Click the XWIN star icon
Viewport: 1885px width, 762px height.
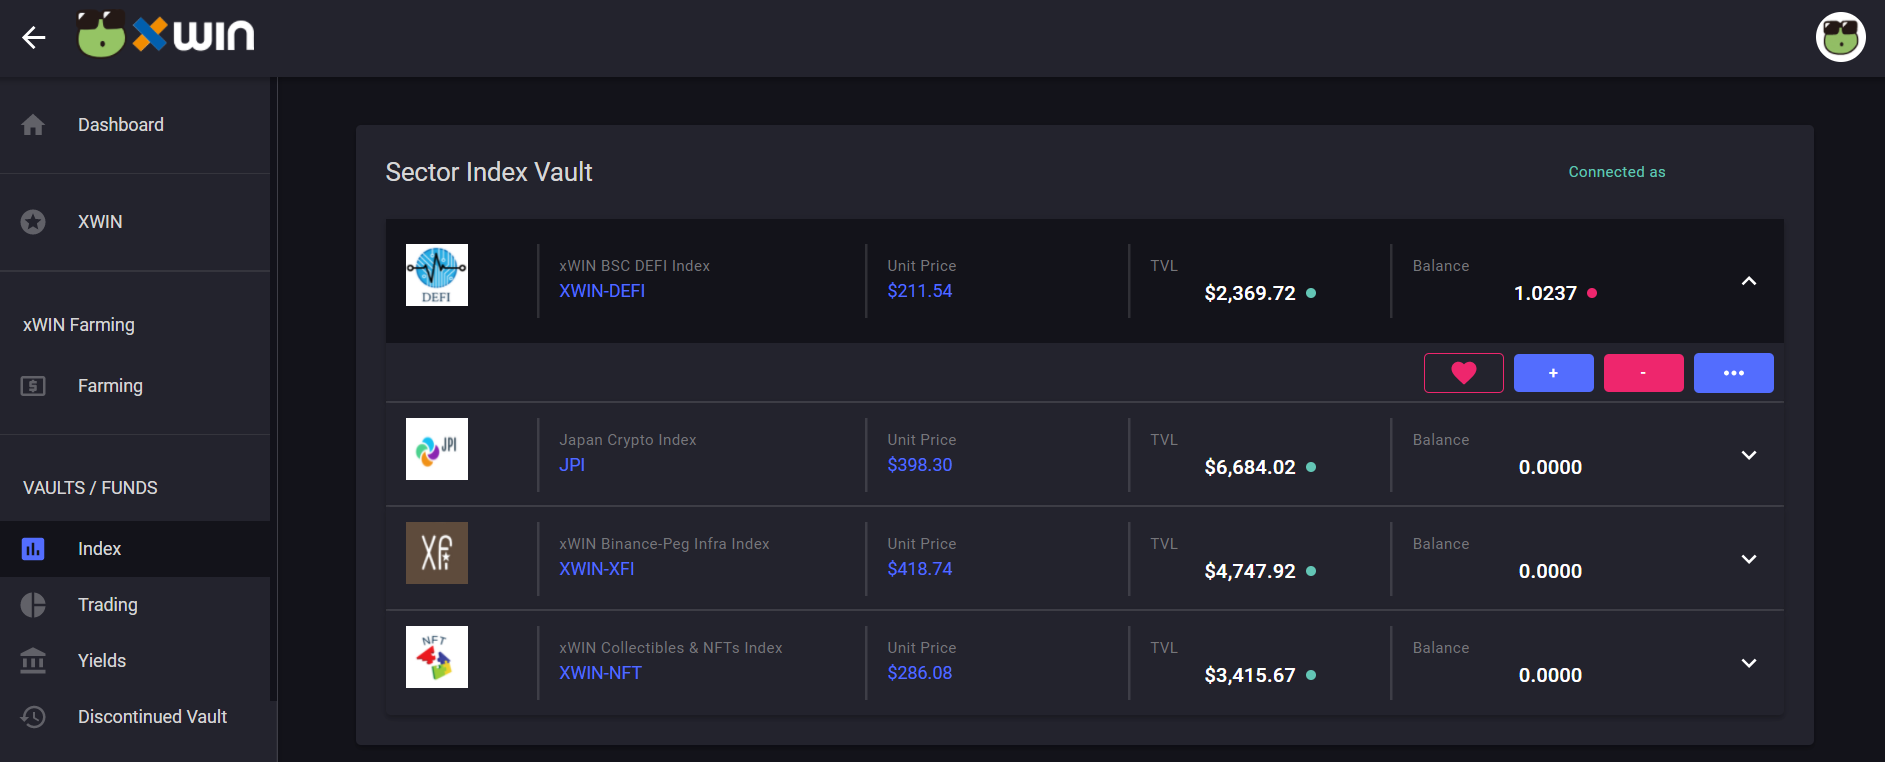click(33, 222)
